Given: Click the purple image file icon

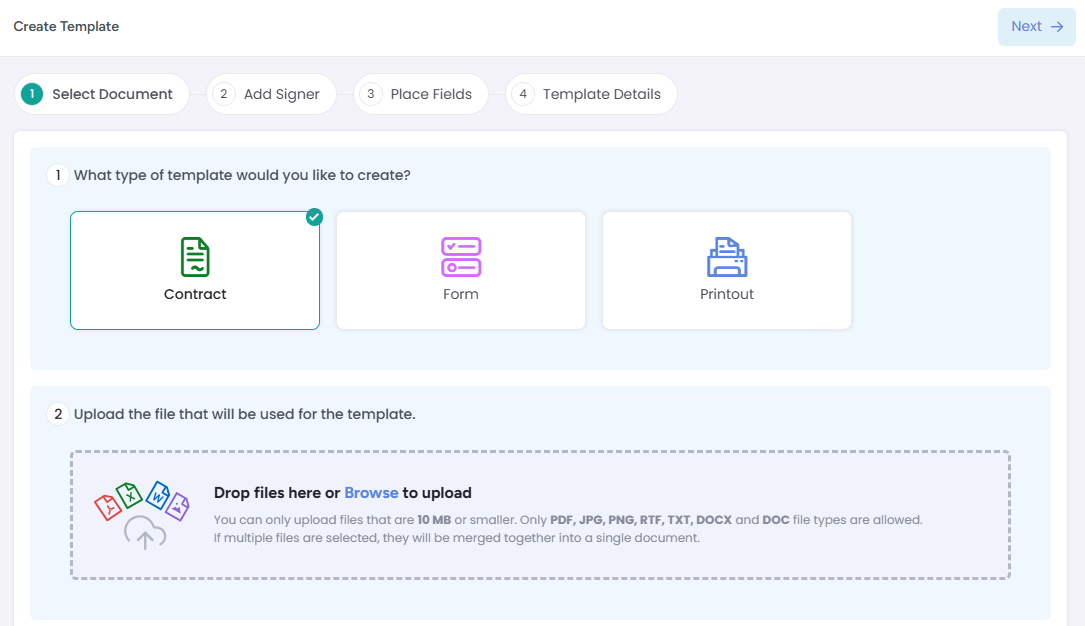Looking at the screenshot, I should pos(178,506).
